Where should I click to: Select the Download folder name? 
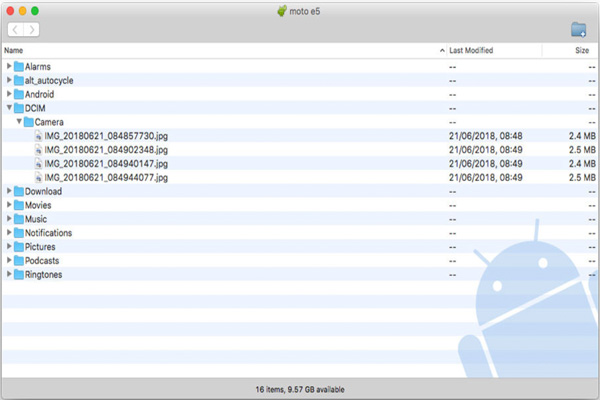43,191
